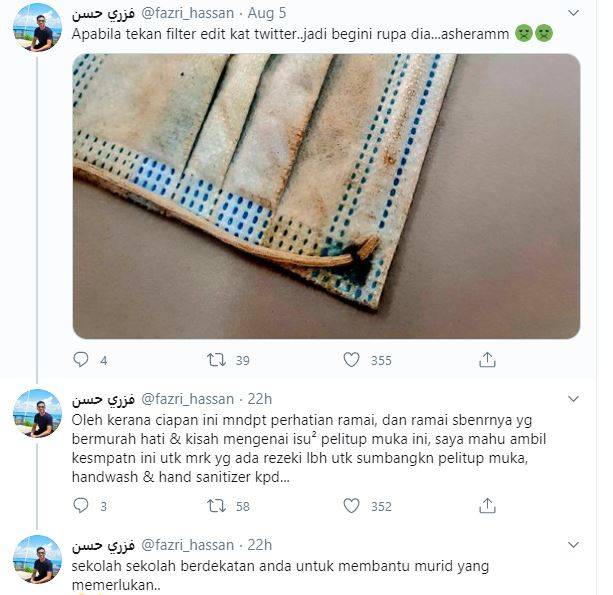Retweet the tweet with 58 retweets

pyautogui.click(x=216, y=506)
